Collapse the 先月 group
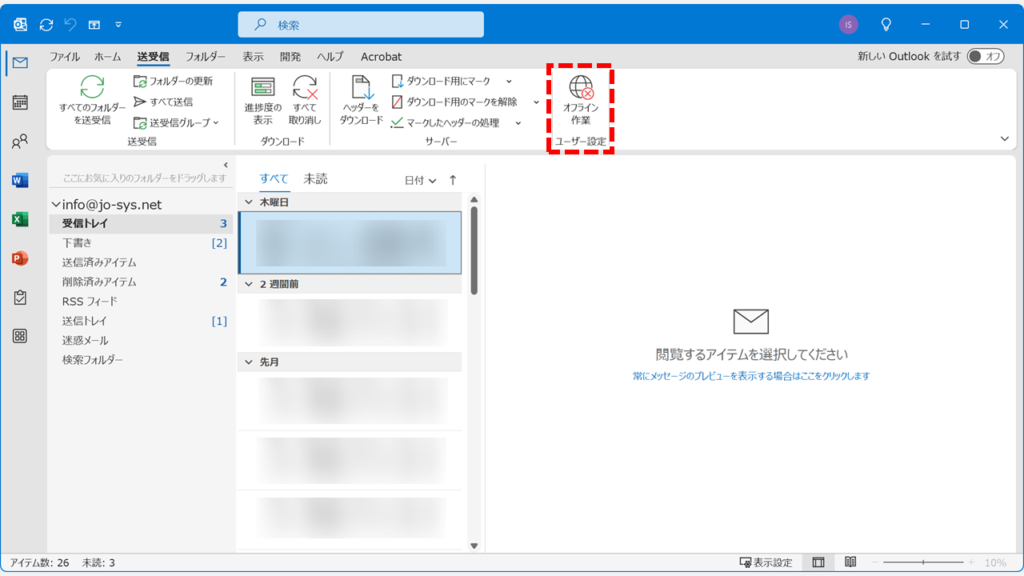This screenshot has height=576, width=1024. 249,362
